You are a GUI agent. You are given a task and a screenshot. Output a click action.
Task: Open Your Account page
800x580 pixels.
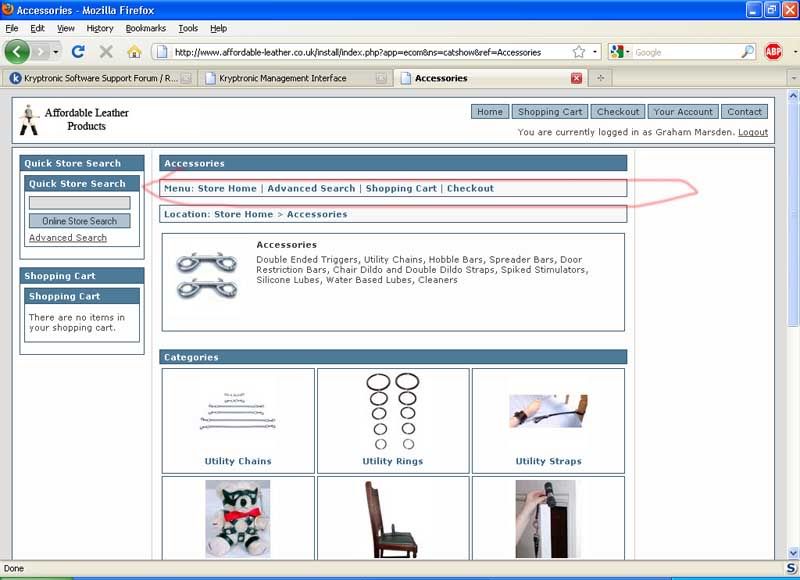tap(683, 112)
